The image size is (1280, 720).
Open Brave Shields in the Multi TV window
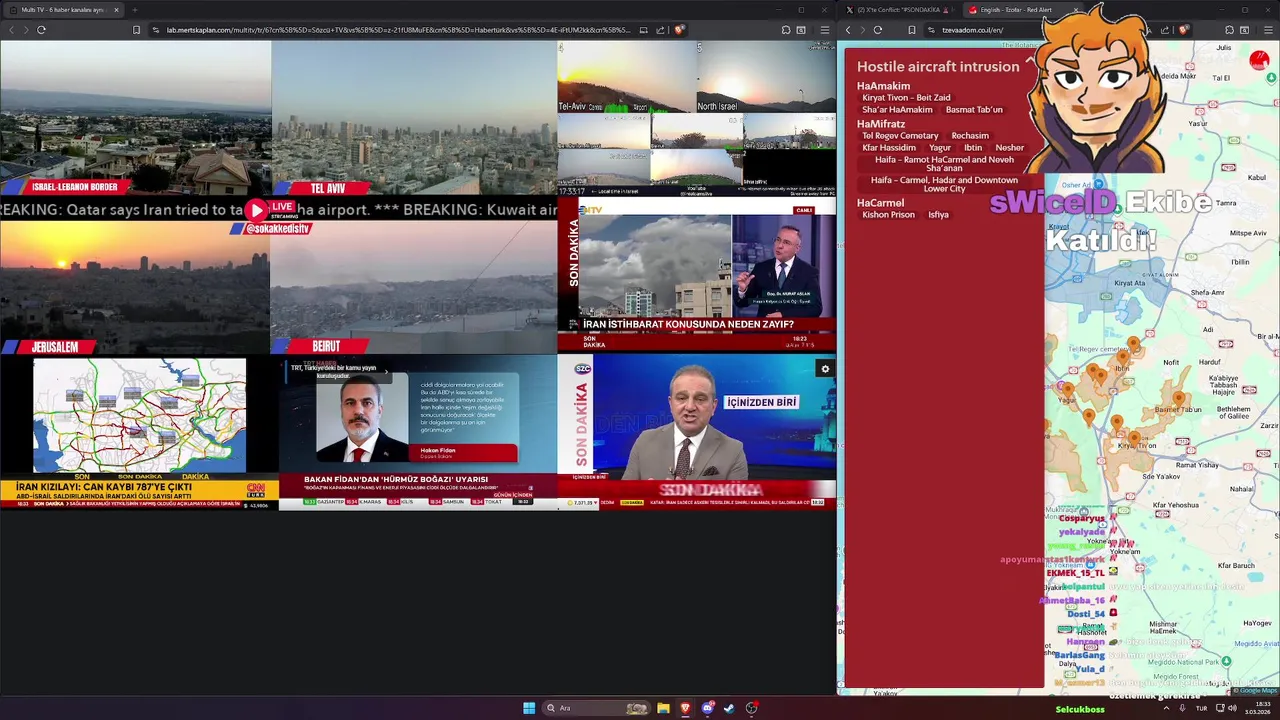tap(679, 30)
